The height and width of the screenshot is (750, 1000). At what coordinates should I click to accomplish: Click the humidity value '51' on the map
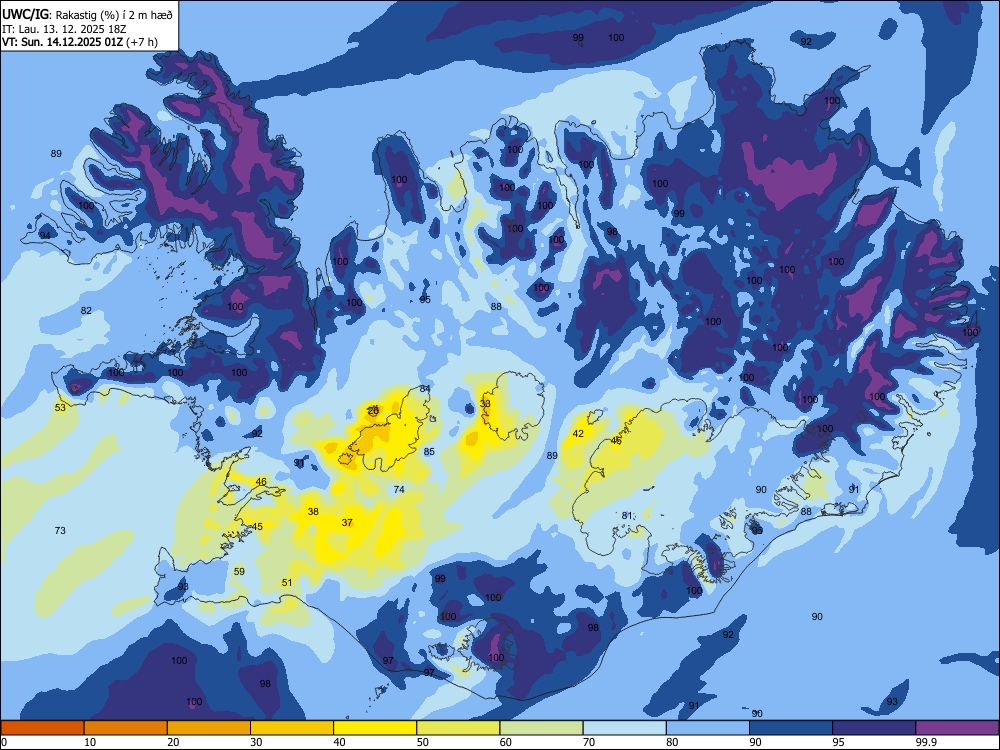coord(287,582)
